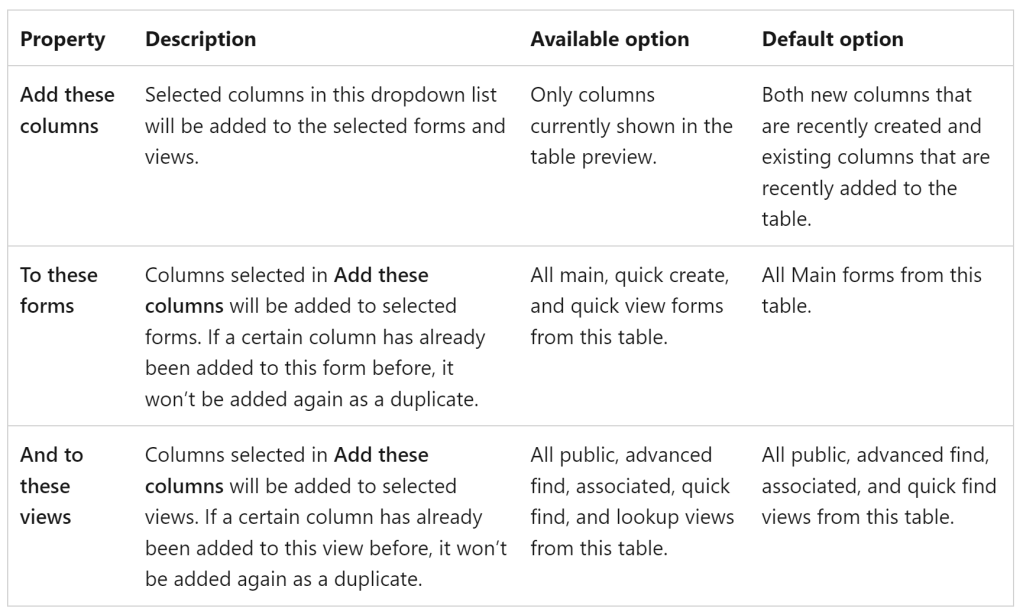The height and width of the screenshot is (612, 1023).
Task: Select 'All main, quick create' available option cell
Action: click(x=630, y=306)
